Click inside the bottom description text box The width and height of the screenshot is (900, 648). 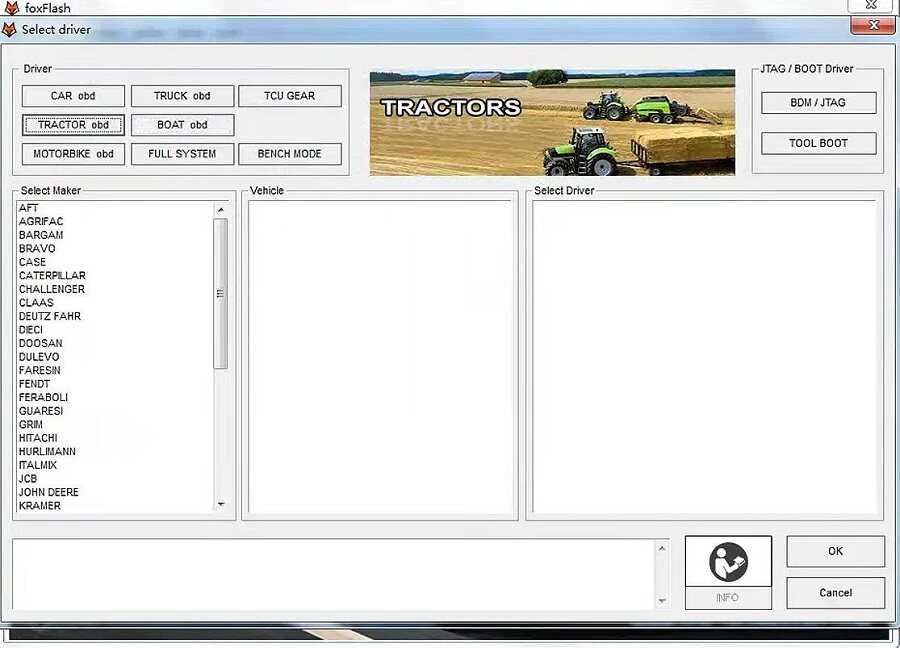333,574
